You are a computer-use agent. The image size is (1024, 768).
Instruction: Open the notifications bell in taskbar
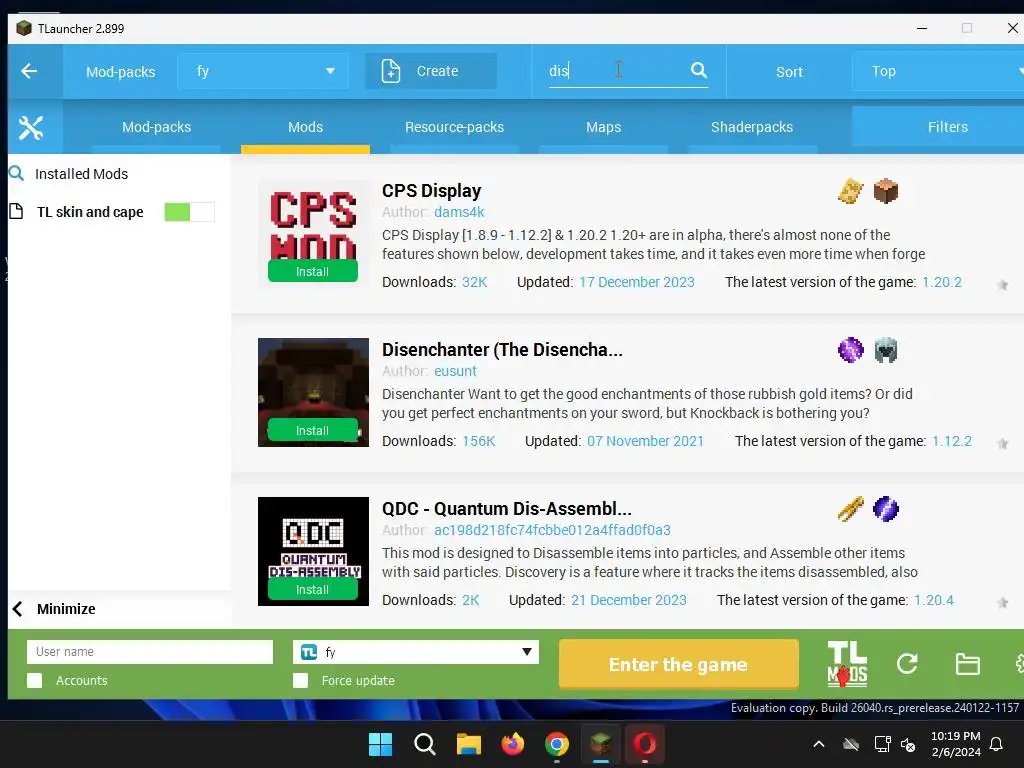(997, 744)
